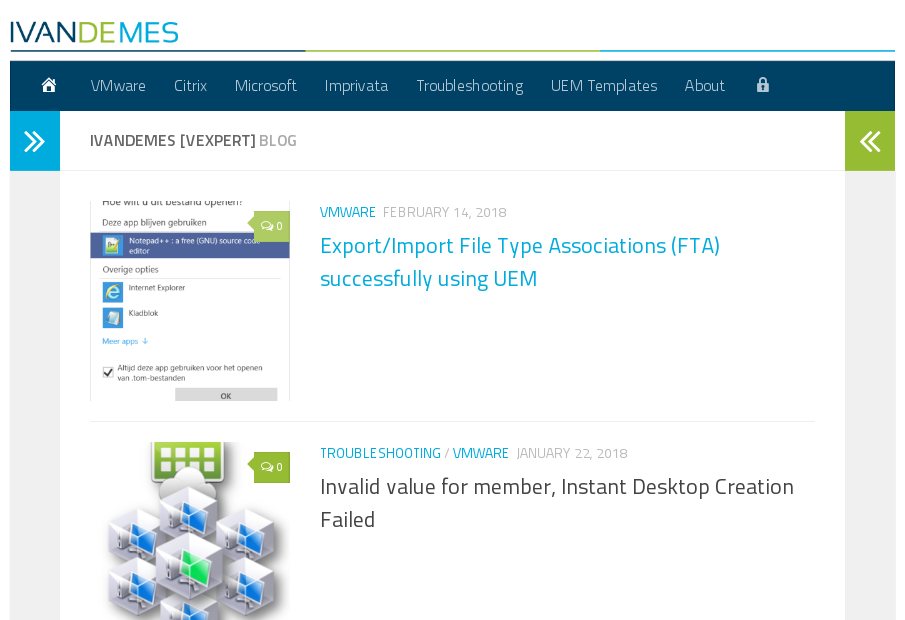
Task: Open comment count badge on Instant Desktop post
Action: (x=271, y=467)
